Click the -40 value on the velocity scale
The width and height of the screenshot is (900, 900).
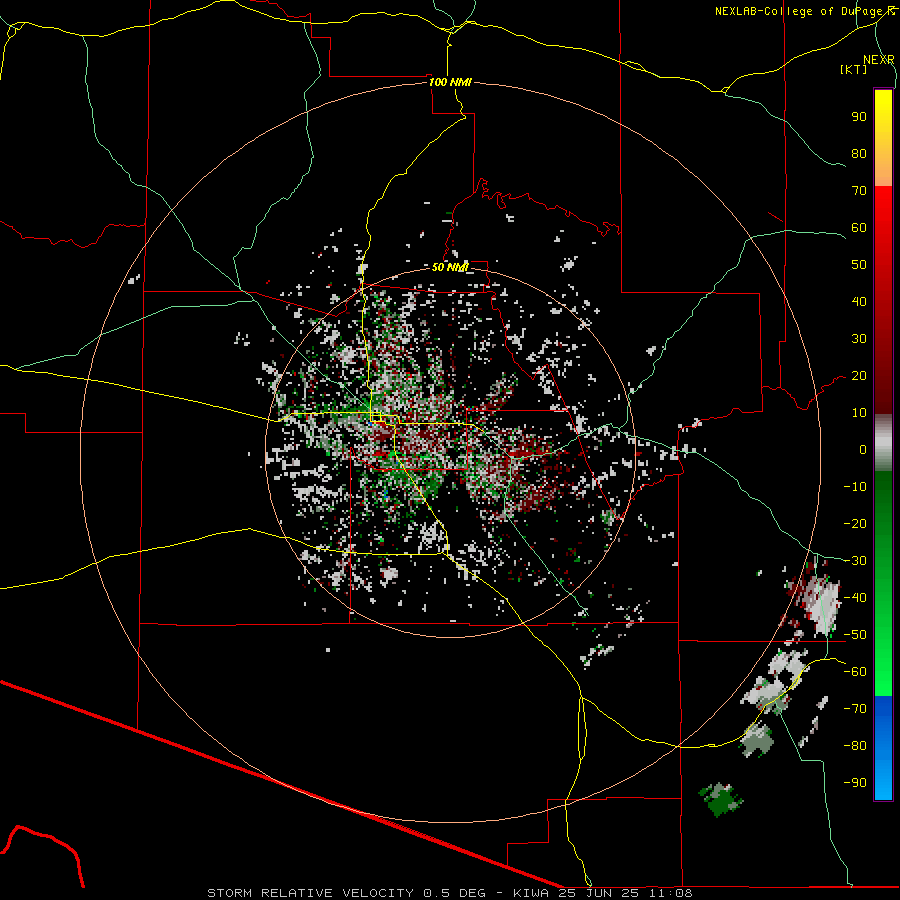pyautogui.click(x=855, y=598)
